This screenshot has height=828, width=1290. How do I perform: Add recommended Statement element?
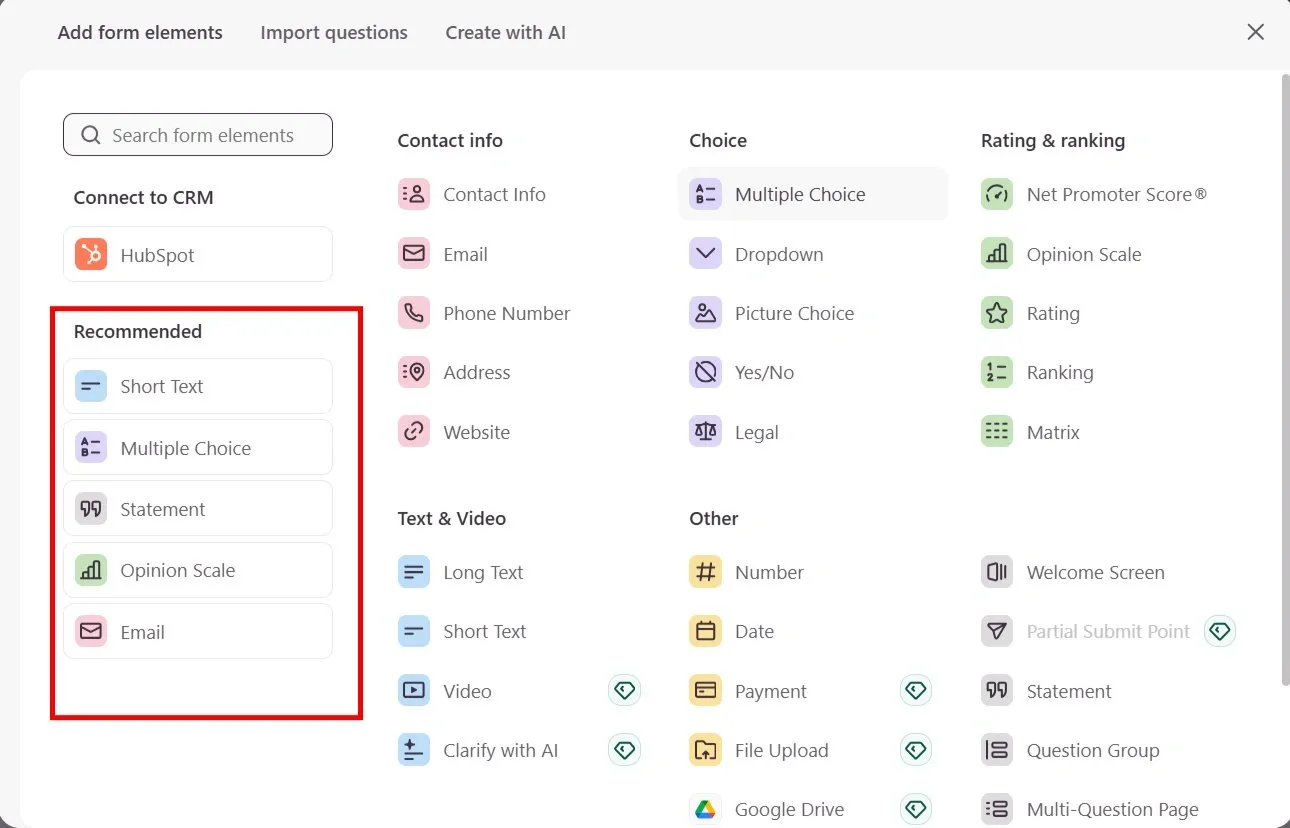[198, 509]
